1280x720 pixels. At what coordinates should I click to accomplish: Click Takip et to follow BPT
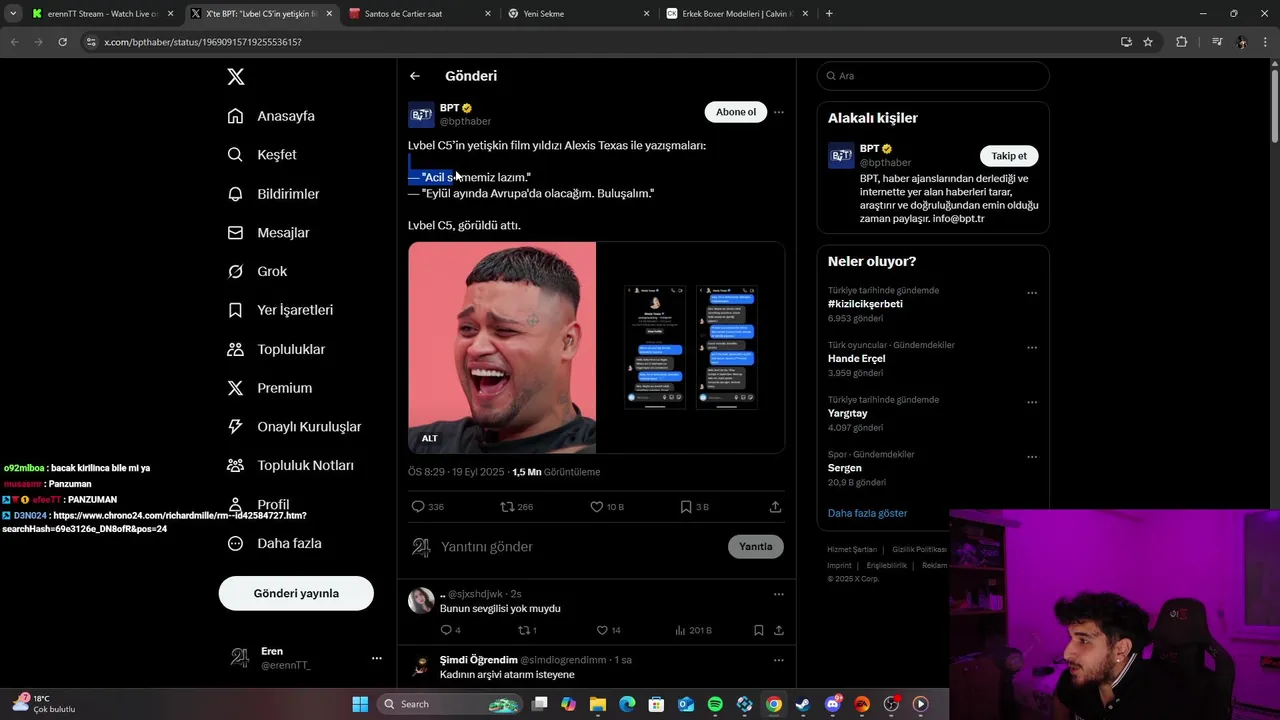(1009, 156)
